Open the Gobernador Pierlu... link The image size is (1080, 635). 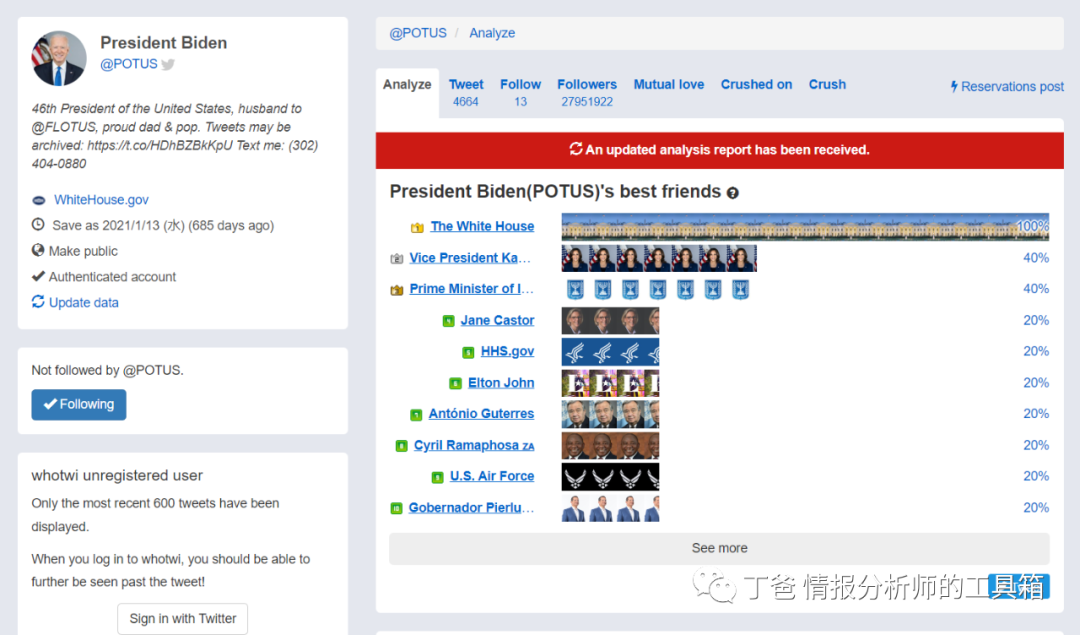coord(471,508)
